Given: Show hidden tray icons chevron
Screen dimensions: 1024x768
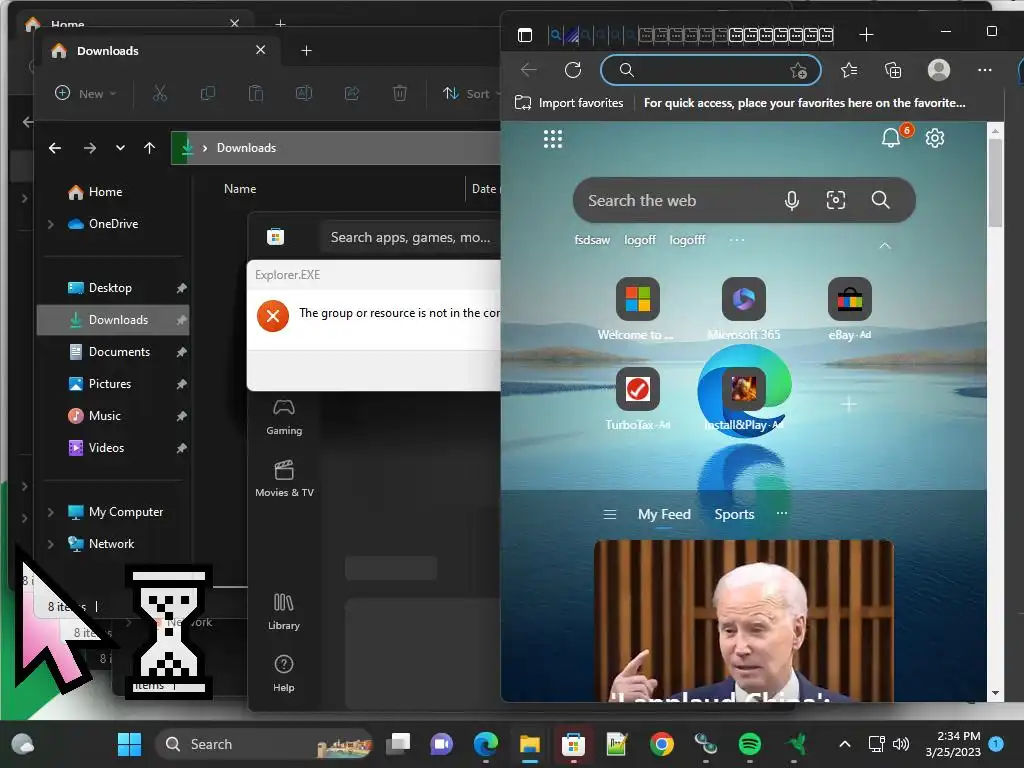Looking at the screenshot, I should point(844,744).
